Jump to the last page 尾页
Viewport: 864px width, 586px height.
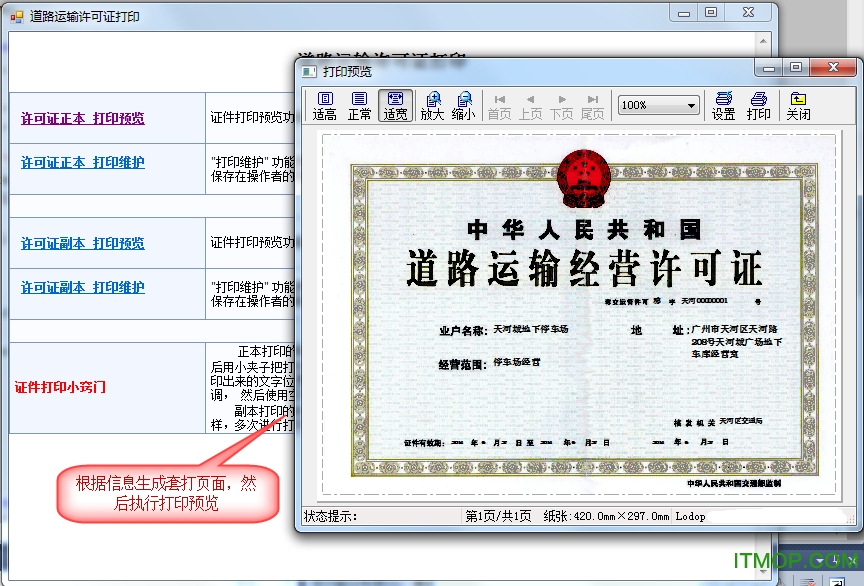(593, 105)
